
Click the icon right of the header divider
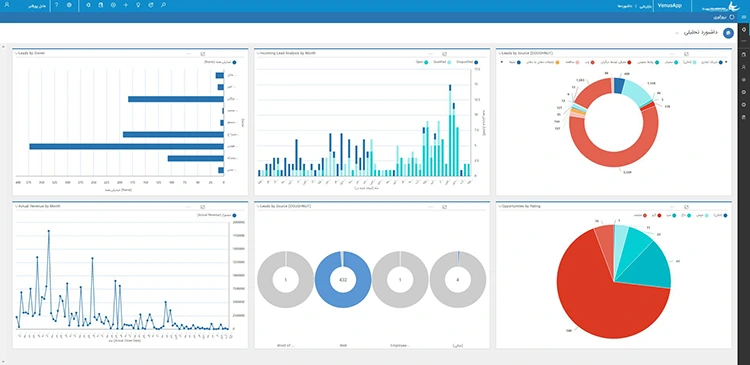[x=88, y=5]
